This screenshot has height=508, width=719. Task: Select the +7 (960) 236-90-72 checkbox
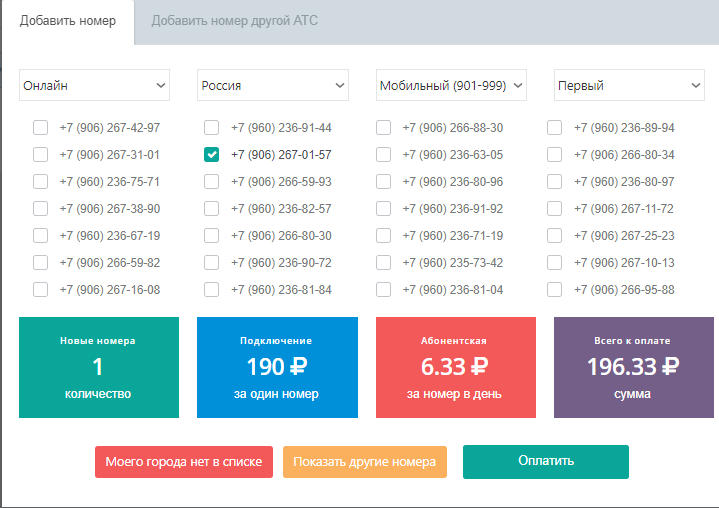(x=211, y=263)
